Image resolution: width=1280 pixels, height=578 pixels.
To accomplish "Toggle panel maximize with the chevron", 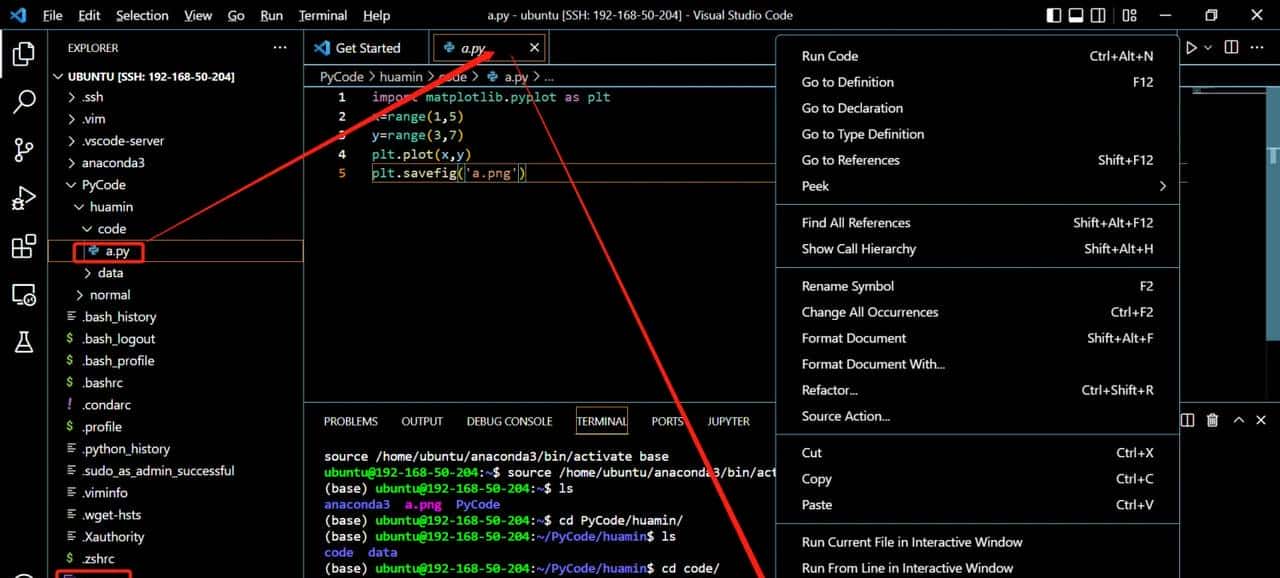I will click(x=1237, y=420).
